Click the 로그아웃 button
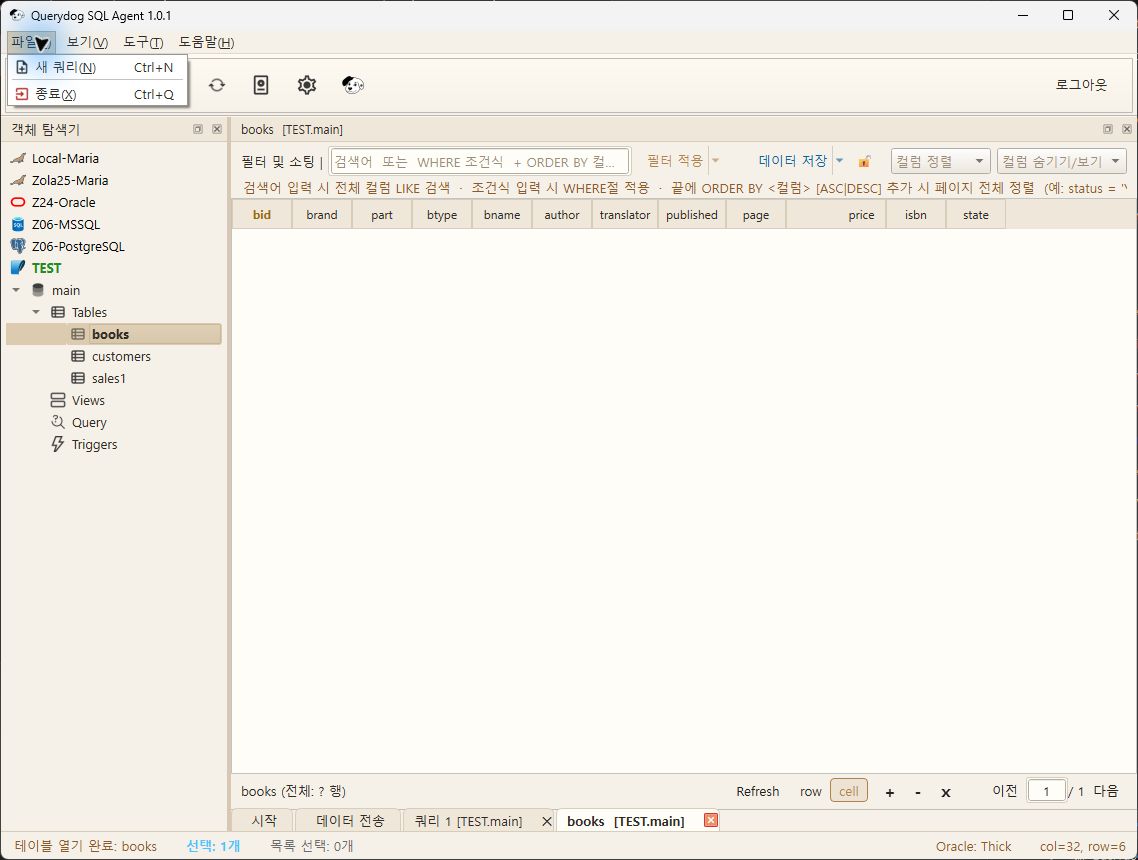1138x860 pixels. (1081, 85)
